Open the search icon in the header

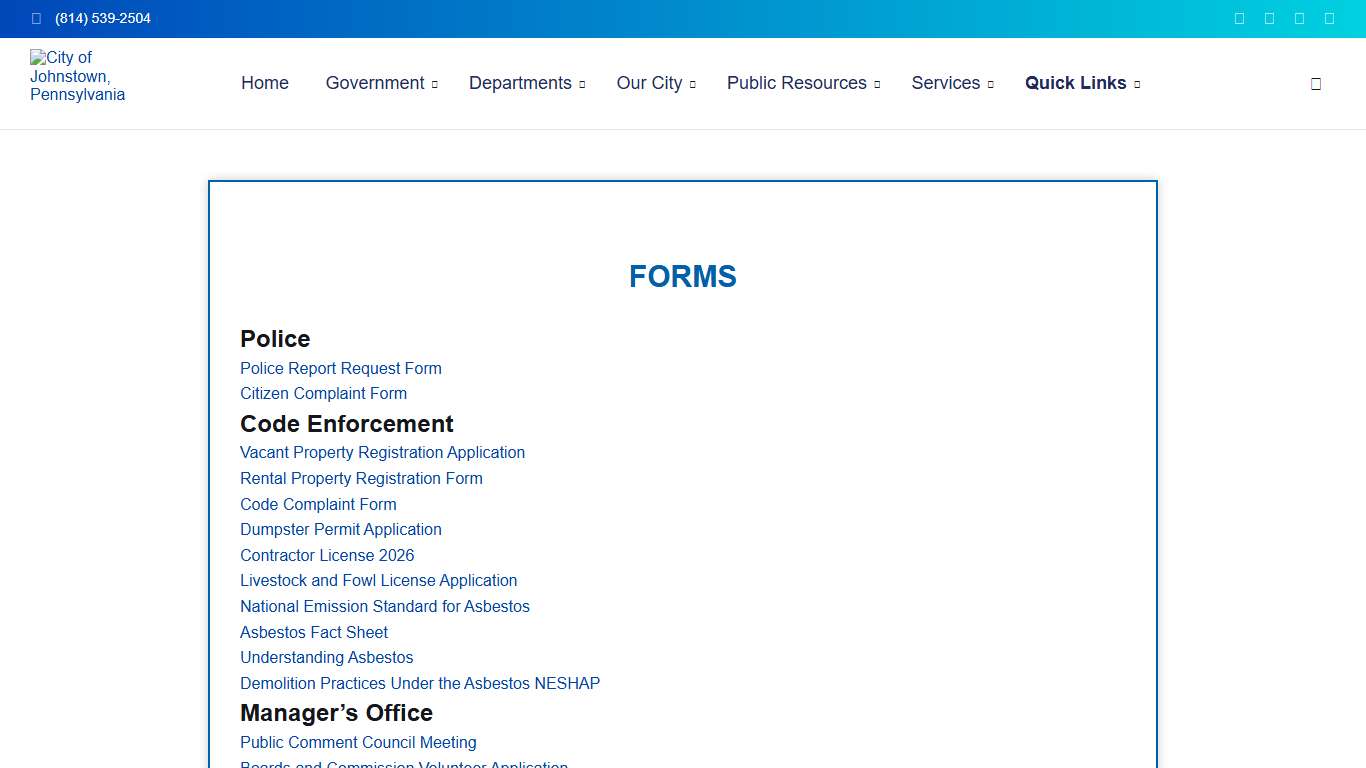point(1315,83)
